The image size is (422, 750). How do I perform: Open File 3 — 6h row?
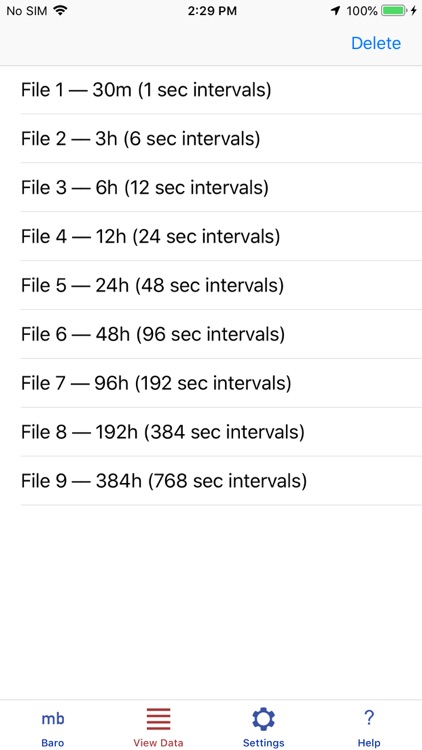(211, 188)
